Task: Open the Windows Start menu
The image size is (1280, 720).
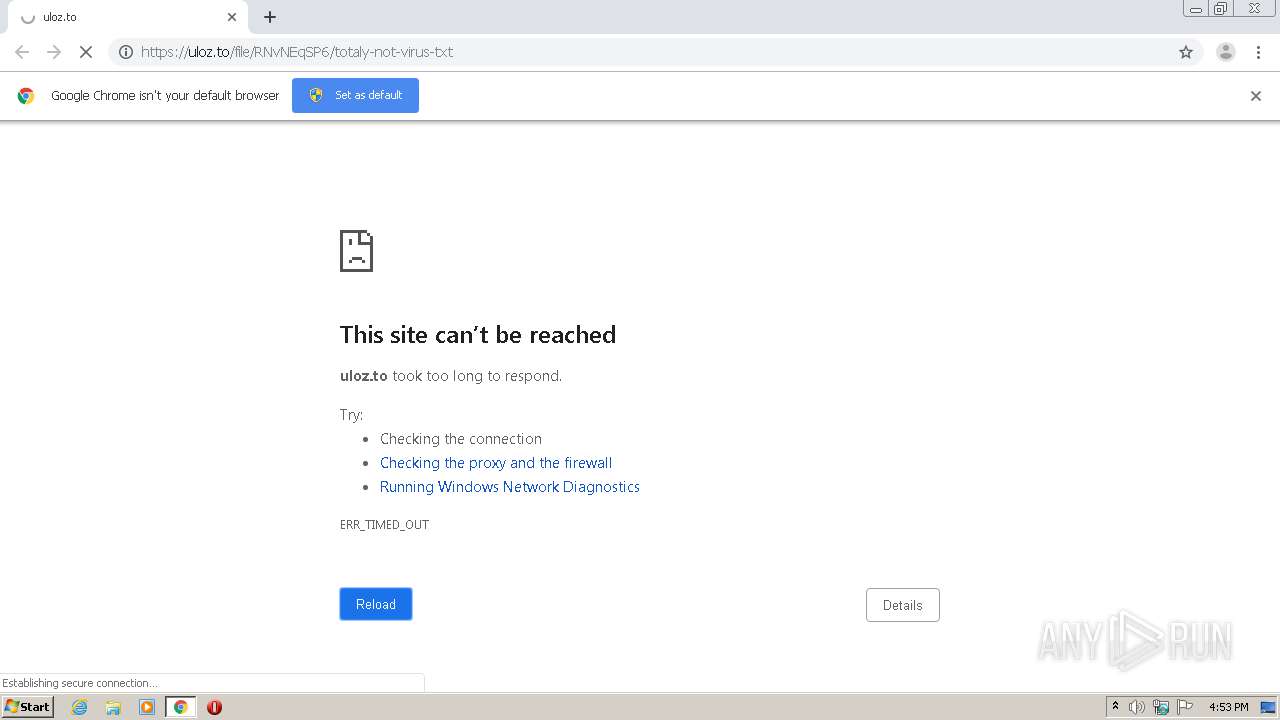Action: pyautogui.click(x=28, y=707)
